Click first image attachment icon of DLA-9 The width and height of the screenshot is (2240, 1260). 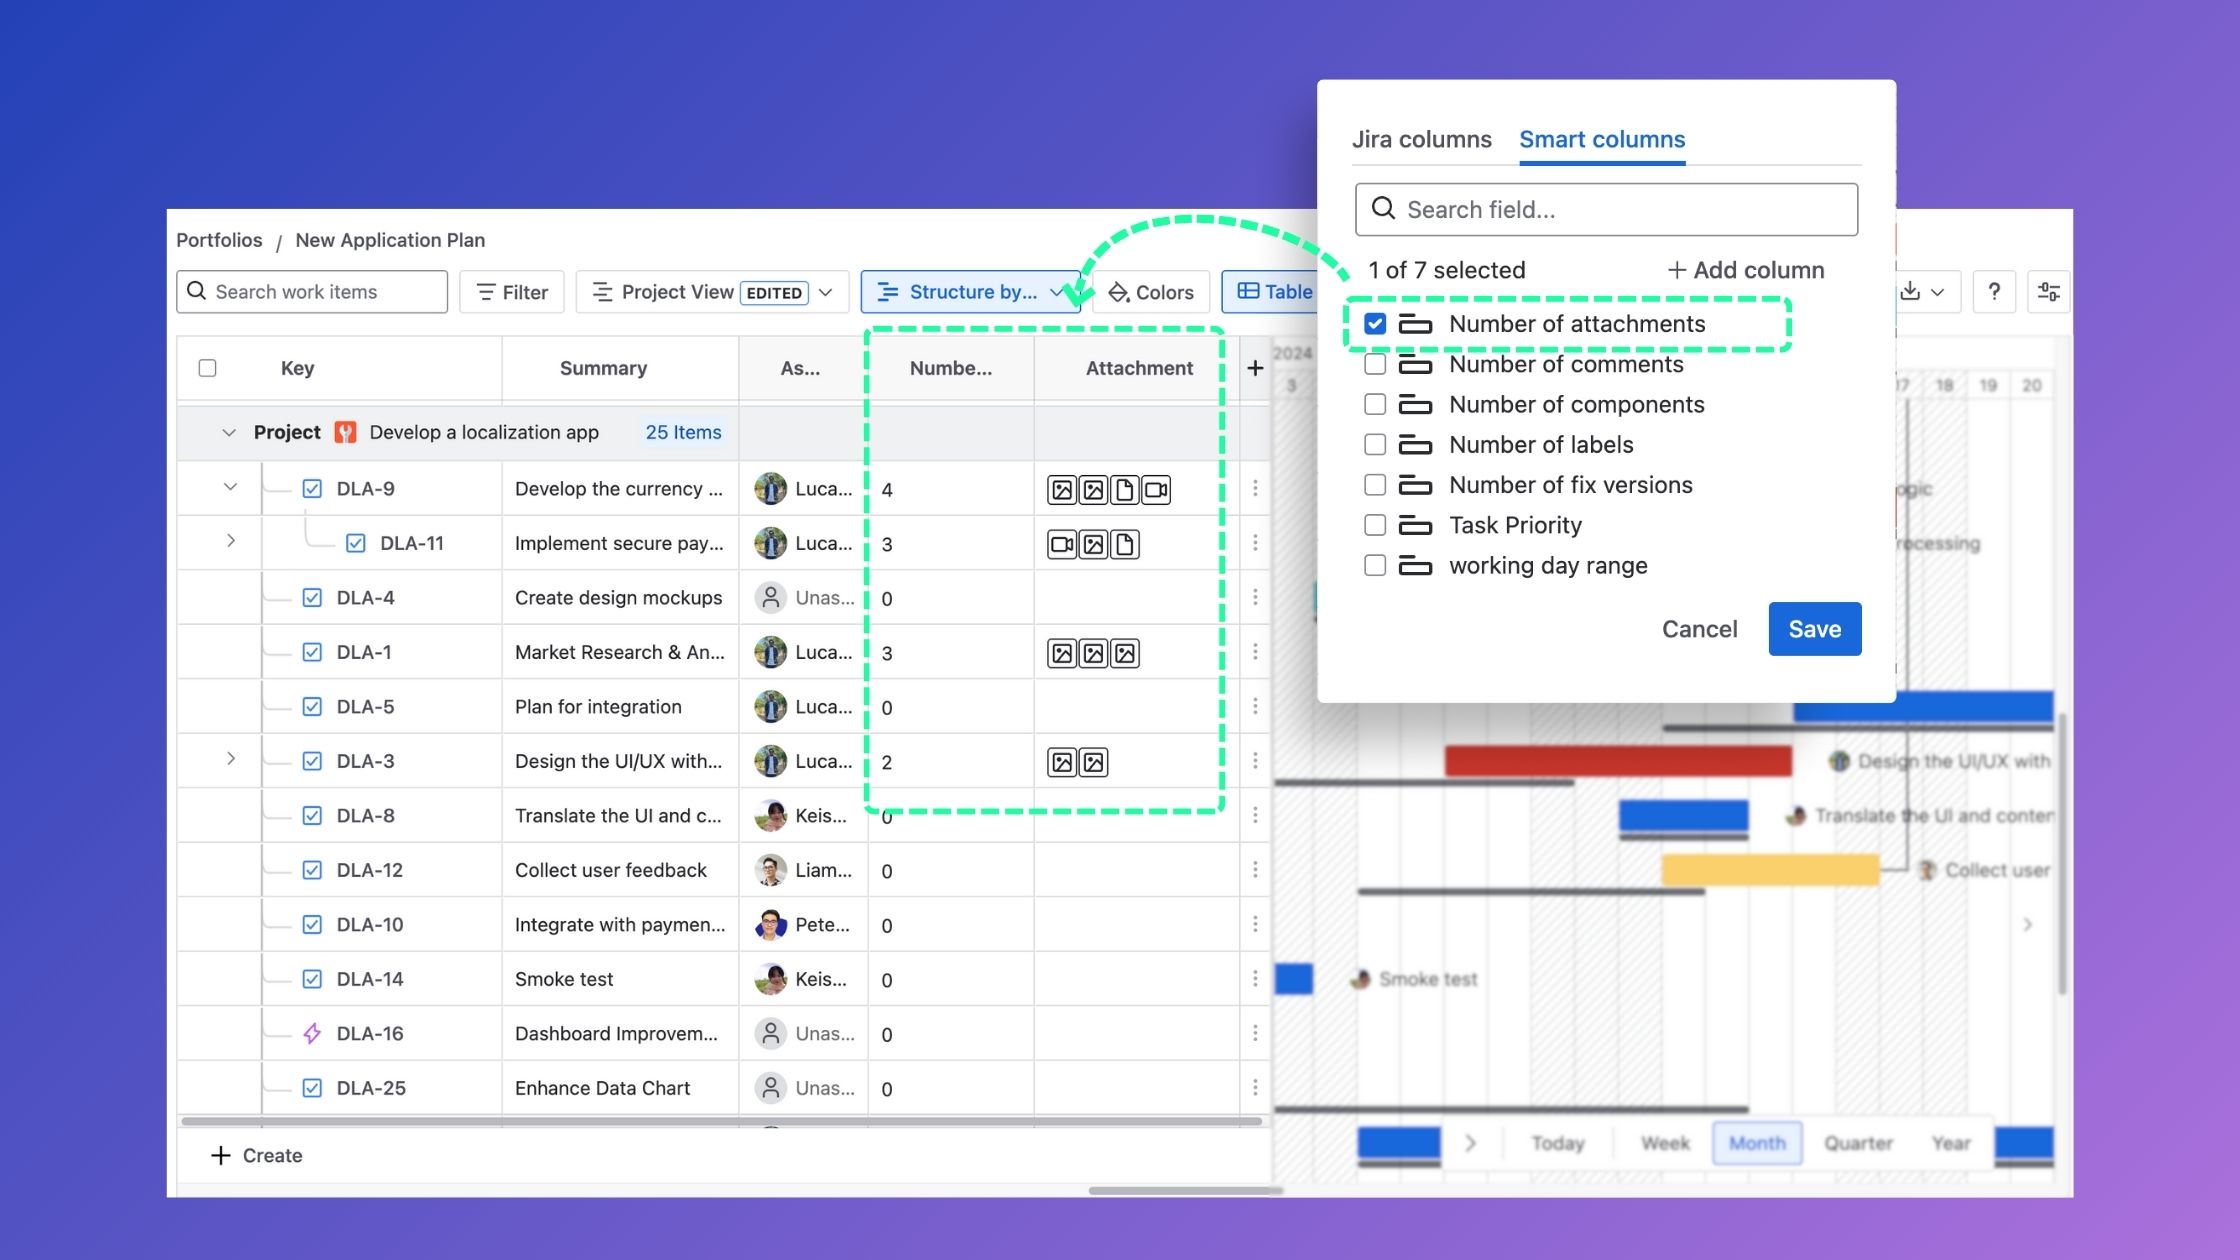pos(1062,490)
